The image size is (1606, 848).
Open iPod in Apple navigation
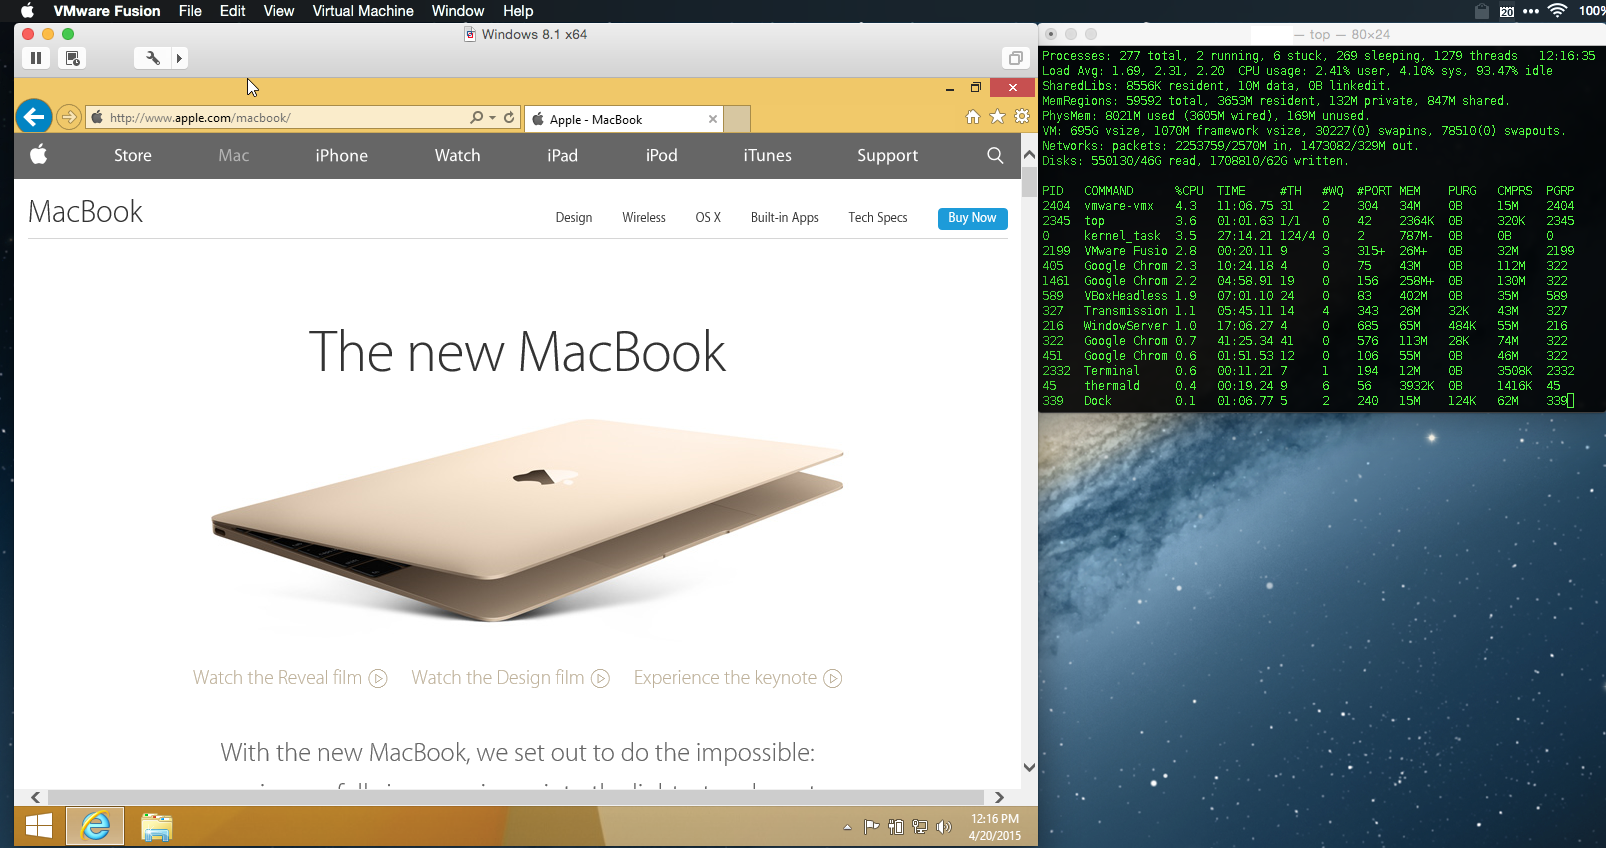tap(662, 155)
